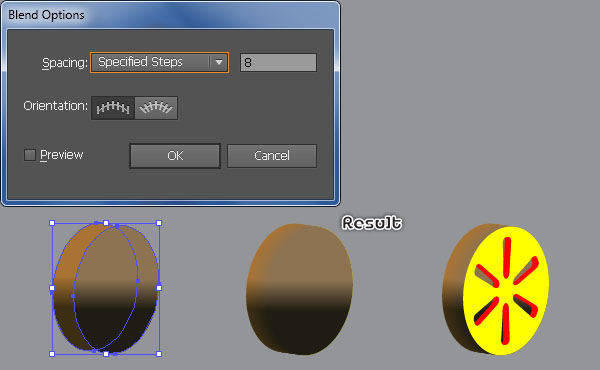600x370 pixels.
Task: Toggle preview via the Preview label text
Action: point(62,155)
